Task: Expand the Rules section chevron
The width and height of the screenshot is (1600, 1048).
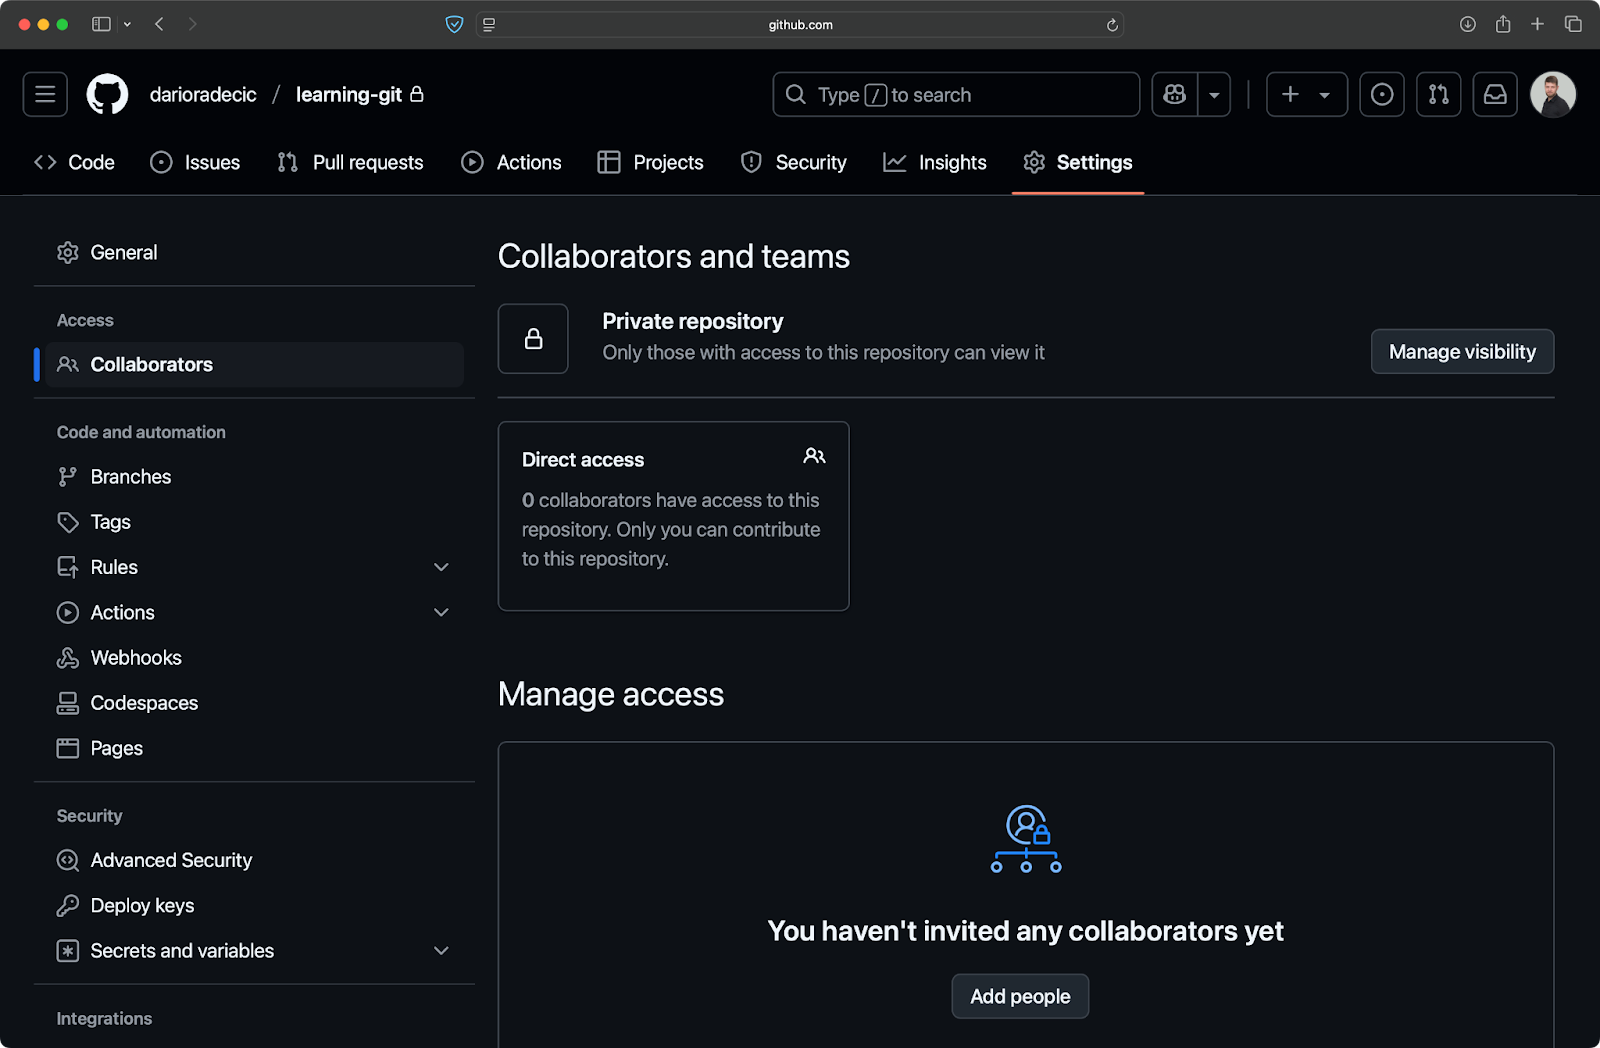Action: [441, 567]
